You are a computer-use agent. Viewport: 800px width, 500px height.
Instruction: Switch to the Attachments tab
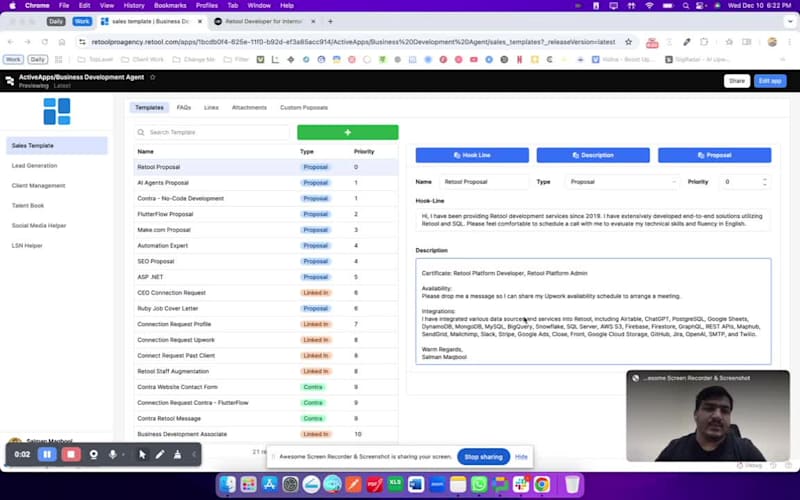point(249,108)
